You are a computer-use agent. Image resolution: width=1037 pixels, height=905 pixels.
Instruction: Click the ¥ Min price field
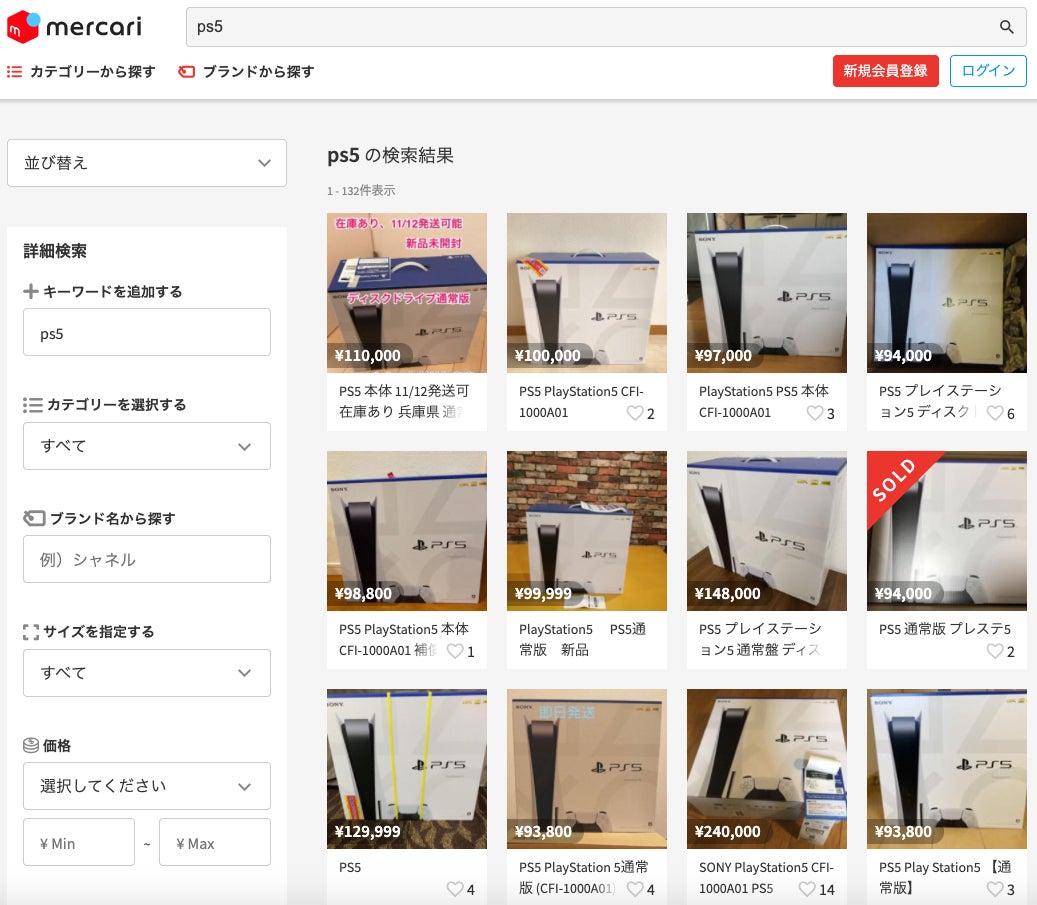click(x=79, y=843)
